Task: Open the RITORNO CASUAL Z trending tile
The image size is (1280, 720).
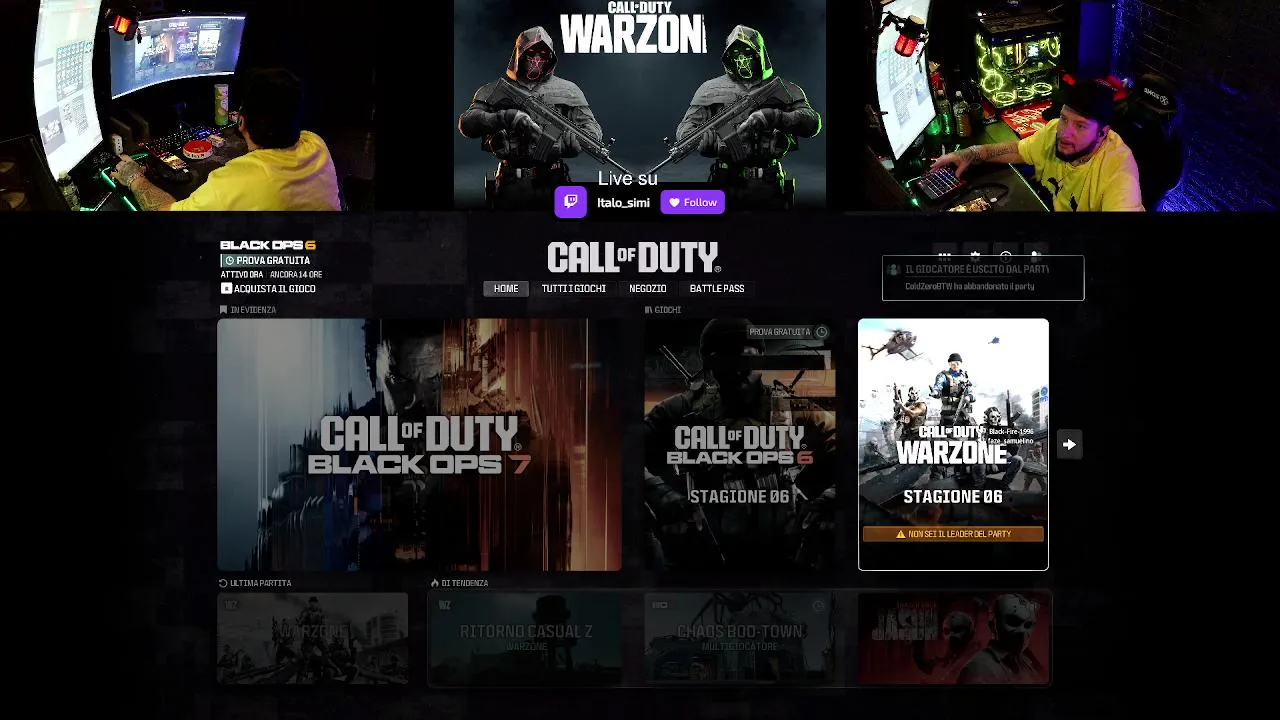Action: pos(526,638)
